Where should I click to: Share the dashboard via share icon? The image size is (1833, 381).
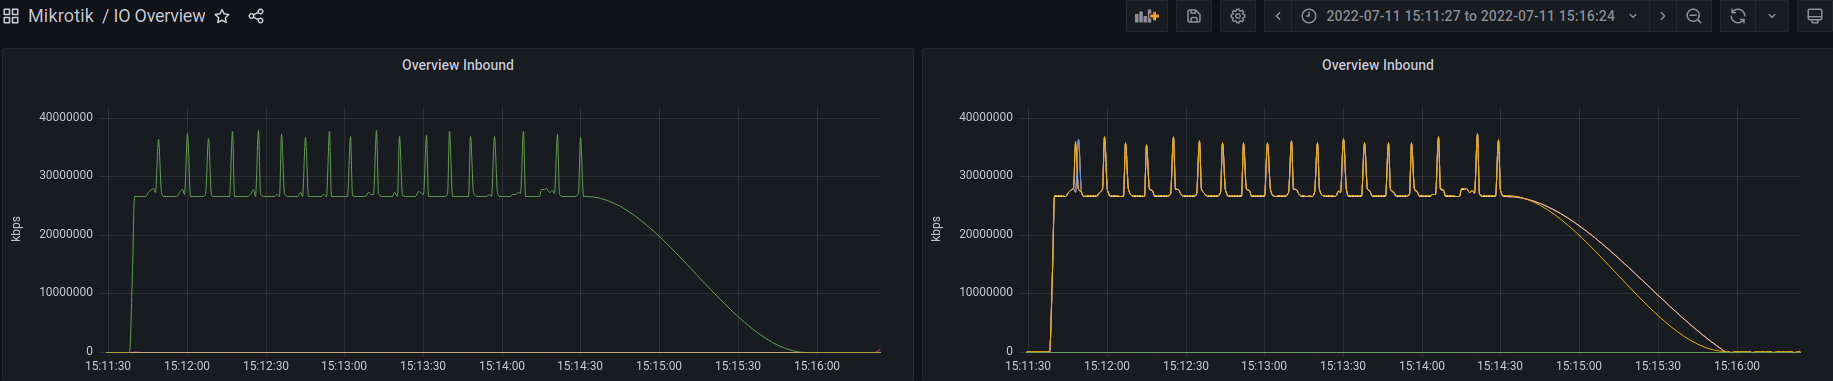(x=256, y=16)
